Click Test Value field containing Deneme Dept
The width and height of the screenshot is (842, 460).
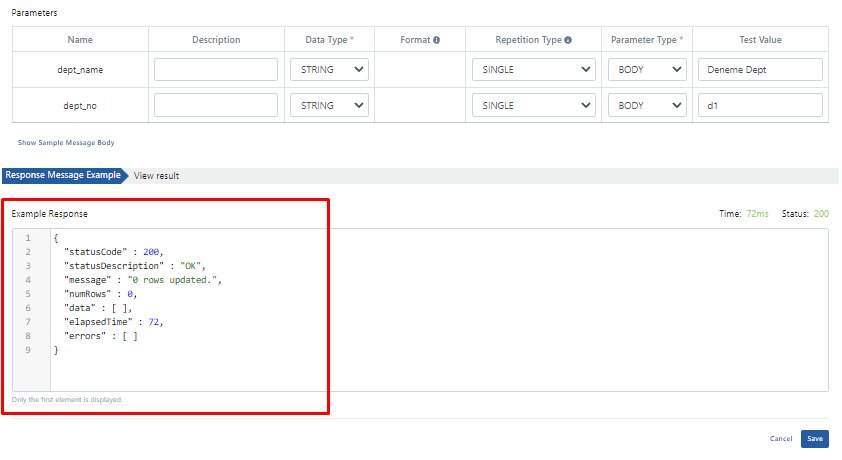pos(760,70)
